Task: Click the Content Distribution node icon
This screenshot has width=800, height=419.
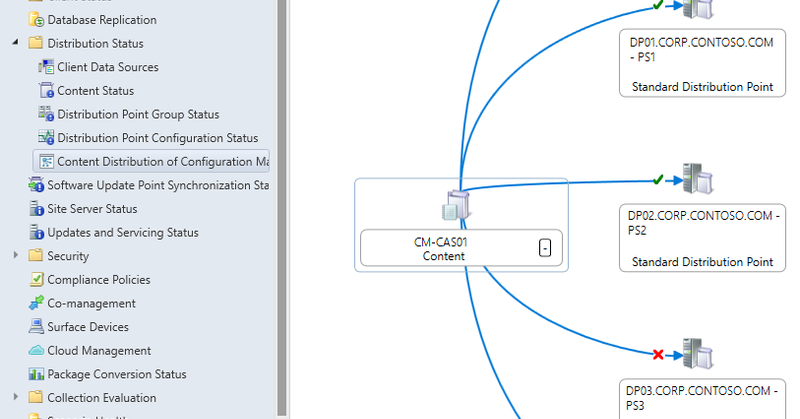Action: click(x=46, y=161)
